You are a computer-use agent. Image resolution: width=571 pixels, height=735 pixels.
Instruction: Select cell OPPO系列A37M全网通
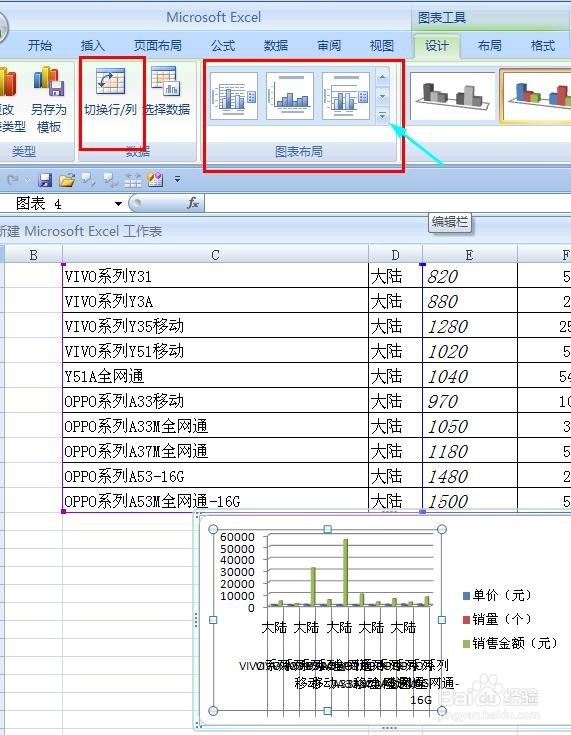(215, 450)
